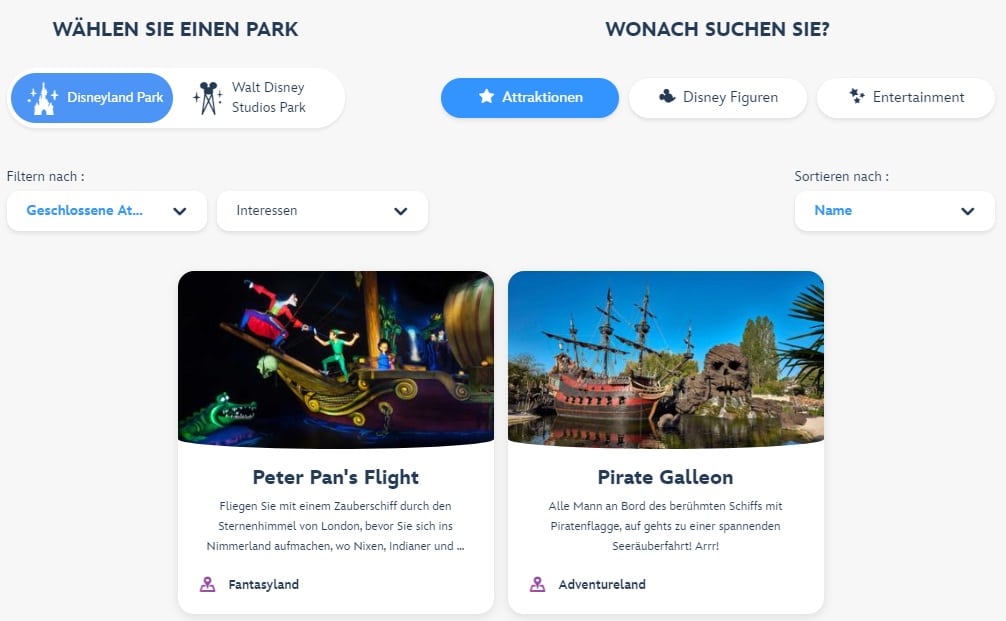Open the Pirate Galleon title link

pyautogui.click(x=665, y=477)
